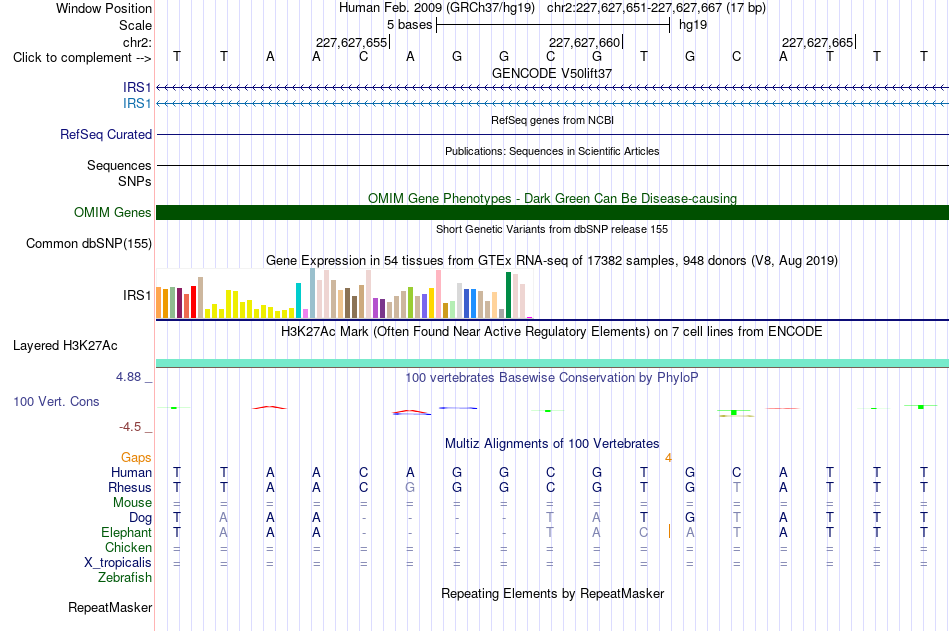Click the light blue IRS1 GENCODE label
This screenshot has width=950, height=631.
tap(137, 104)
